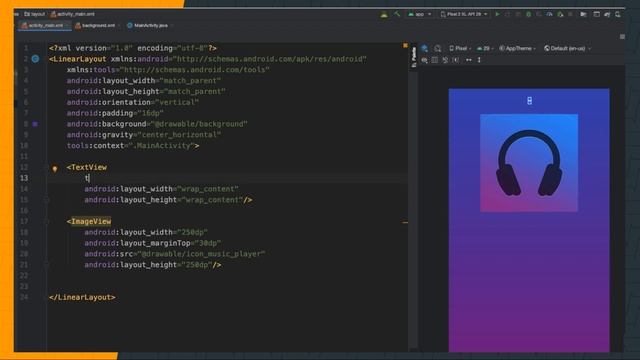Viewport: 640px width, 360px height.
Task: Click the Attach Debugger to Android Process icon
Action: coord(560,14)
